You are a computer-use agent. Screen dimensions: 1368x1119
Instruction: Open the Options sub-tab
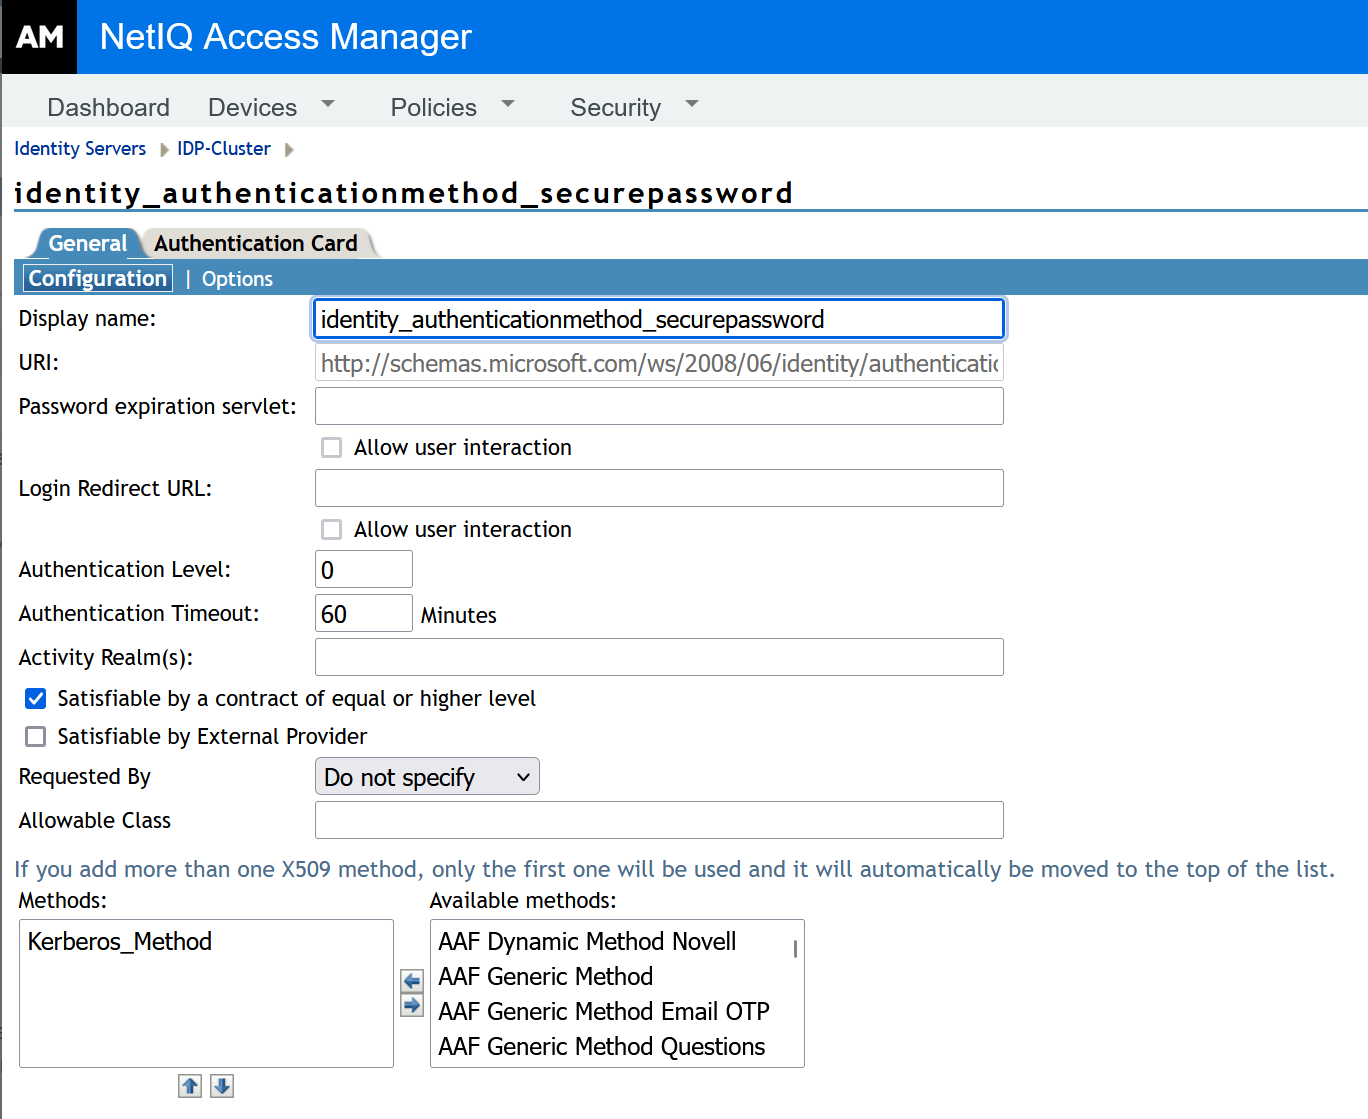[237, 279]
